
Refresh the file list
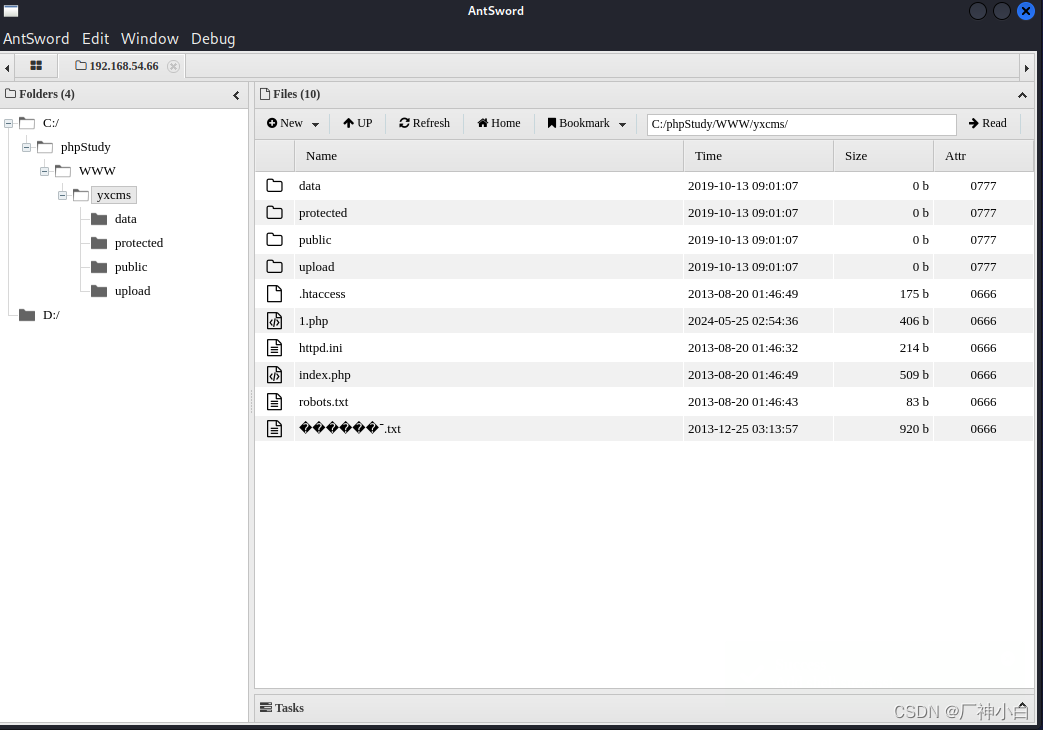coord(424,123)
